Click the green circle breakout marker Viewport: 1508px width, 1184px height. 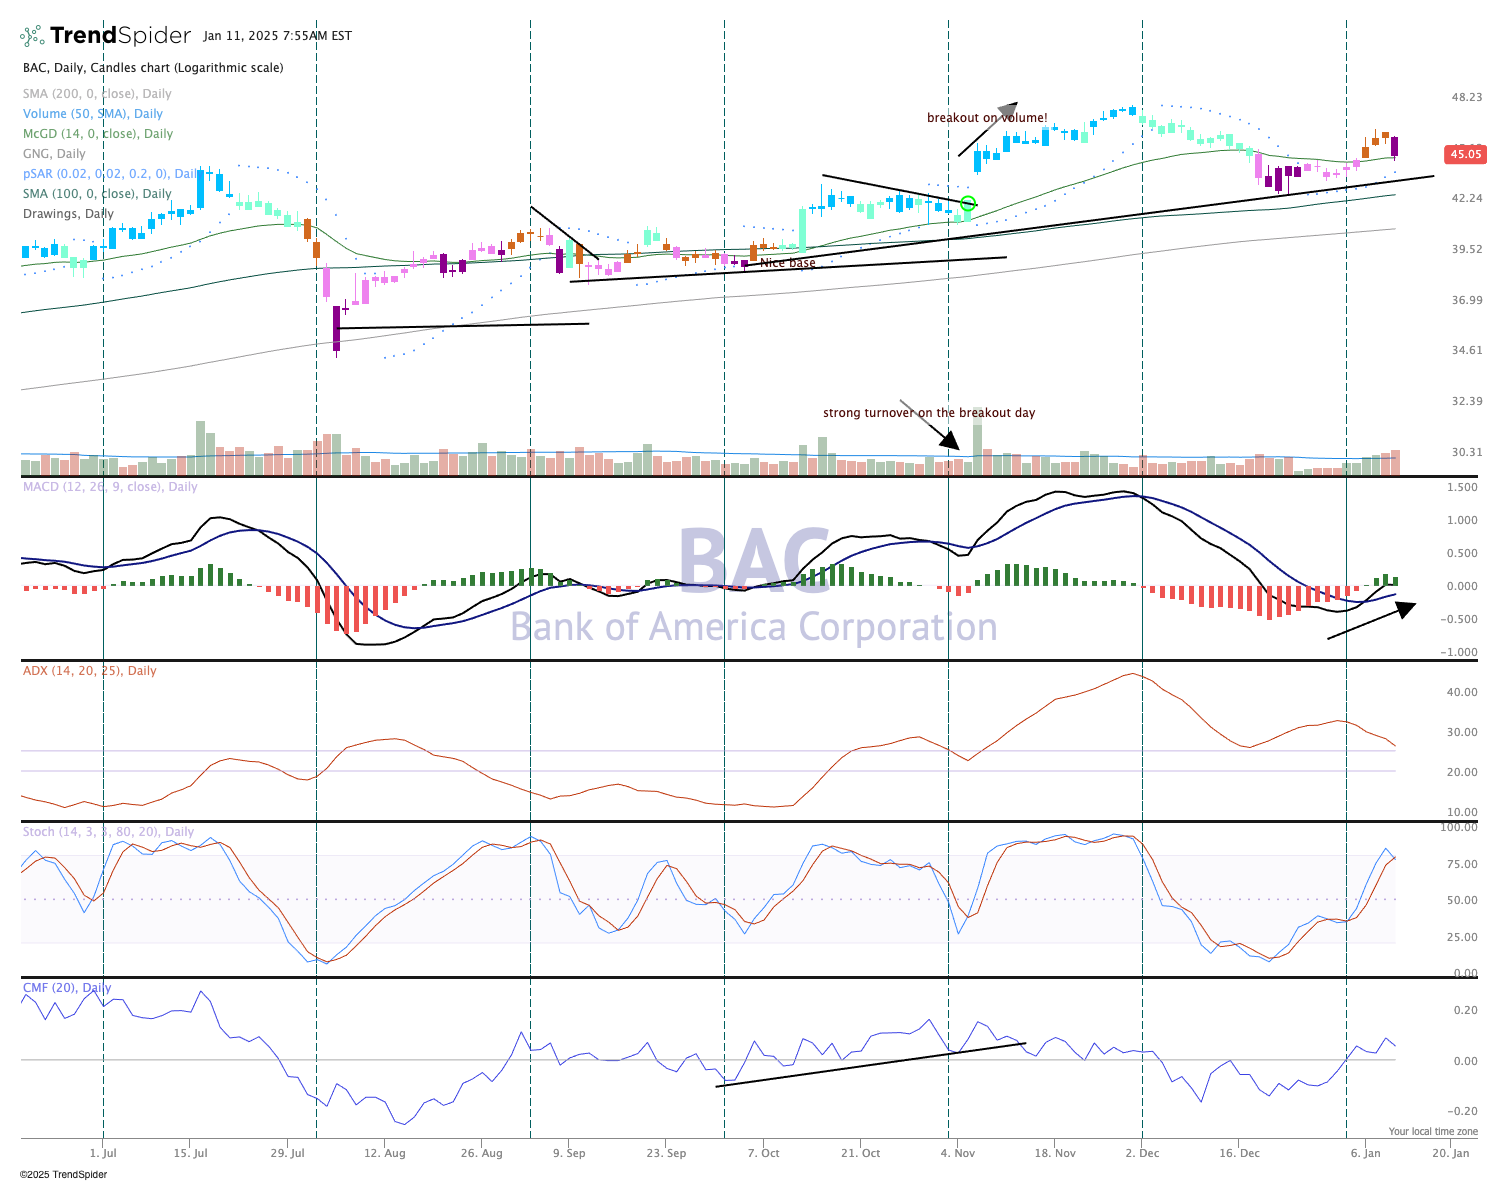967,204
